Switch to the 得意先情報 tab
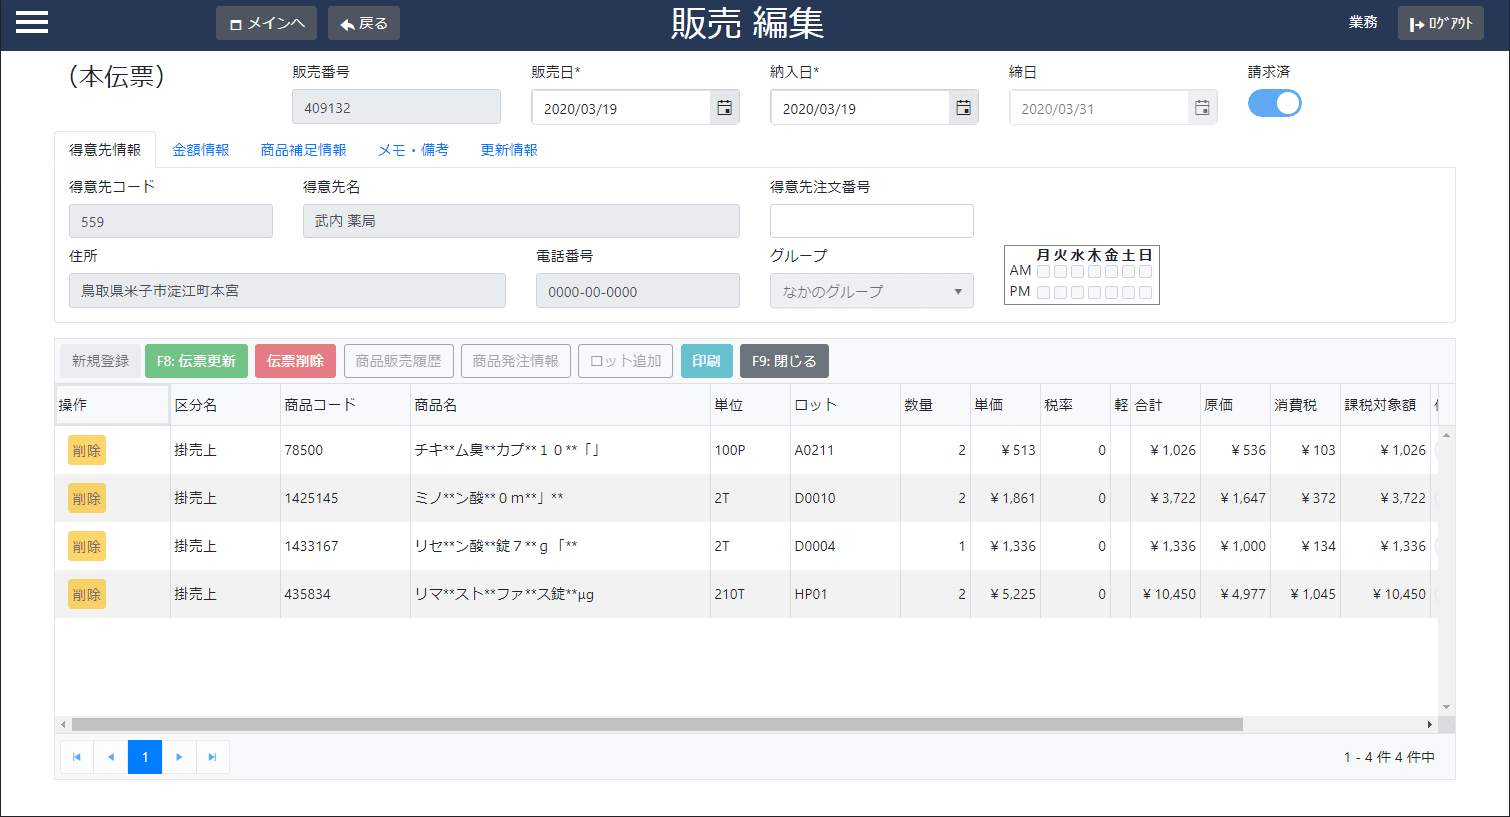 105,150
